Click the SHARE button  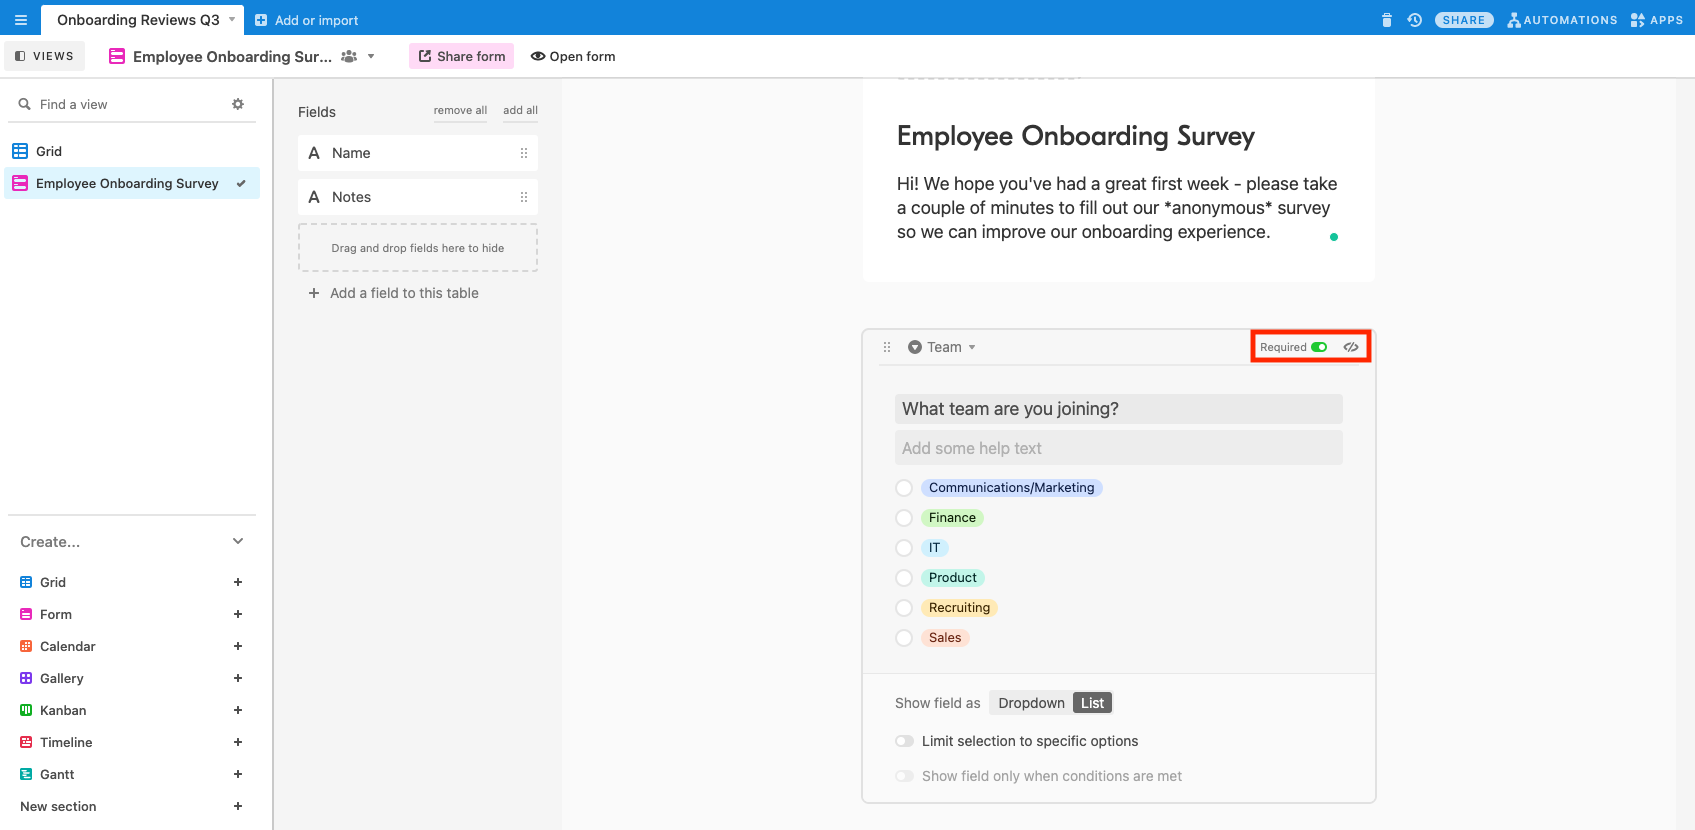[1464, 20]
